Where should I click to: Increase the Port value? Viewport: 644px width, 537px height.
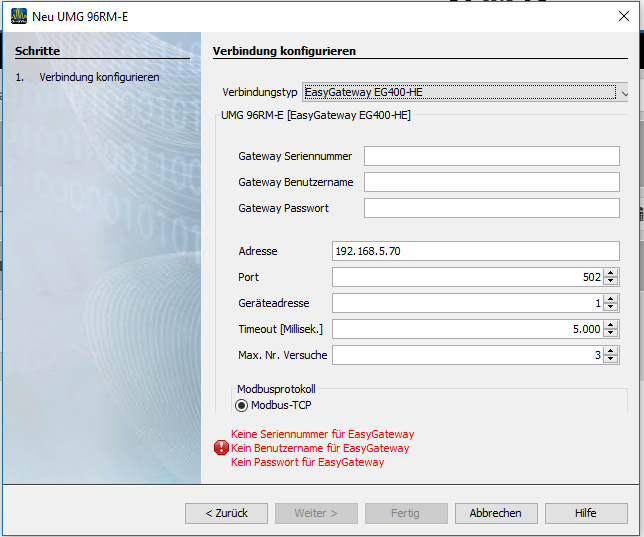tap(611, 273)
